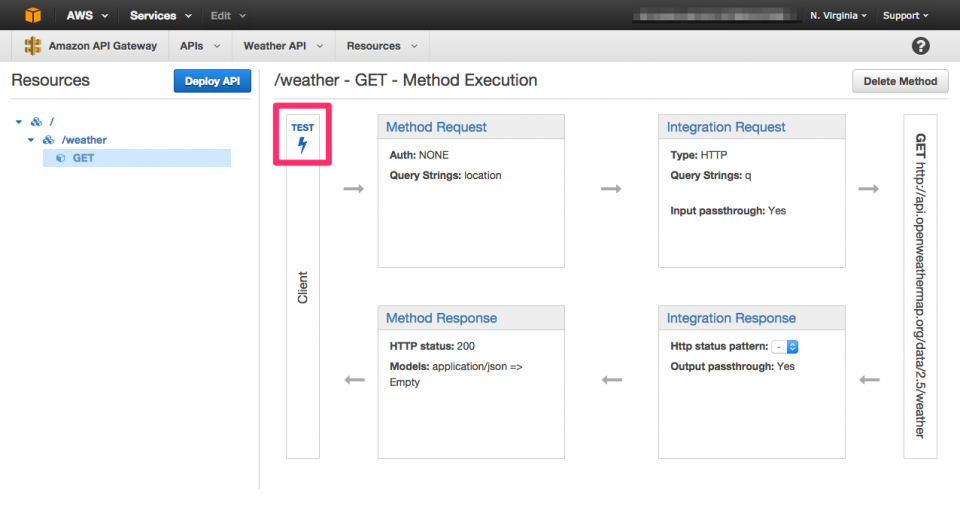
Task: Click the root resource icon beside /
Action: 37,122
